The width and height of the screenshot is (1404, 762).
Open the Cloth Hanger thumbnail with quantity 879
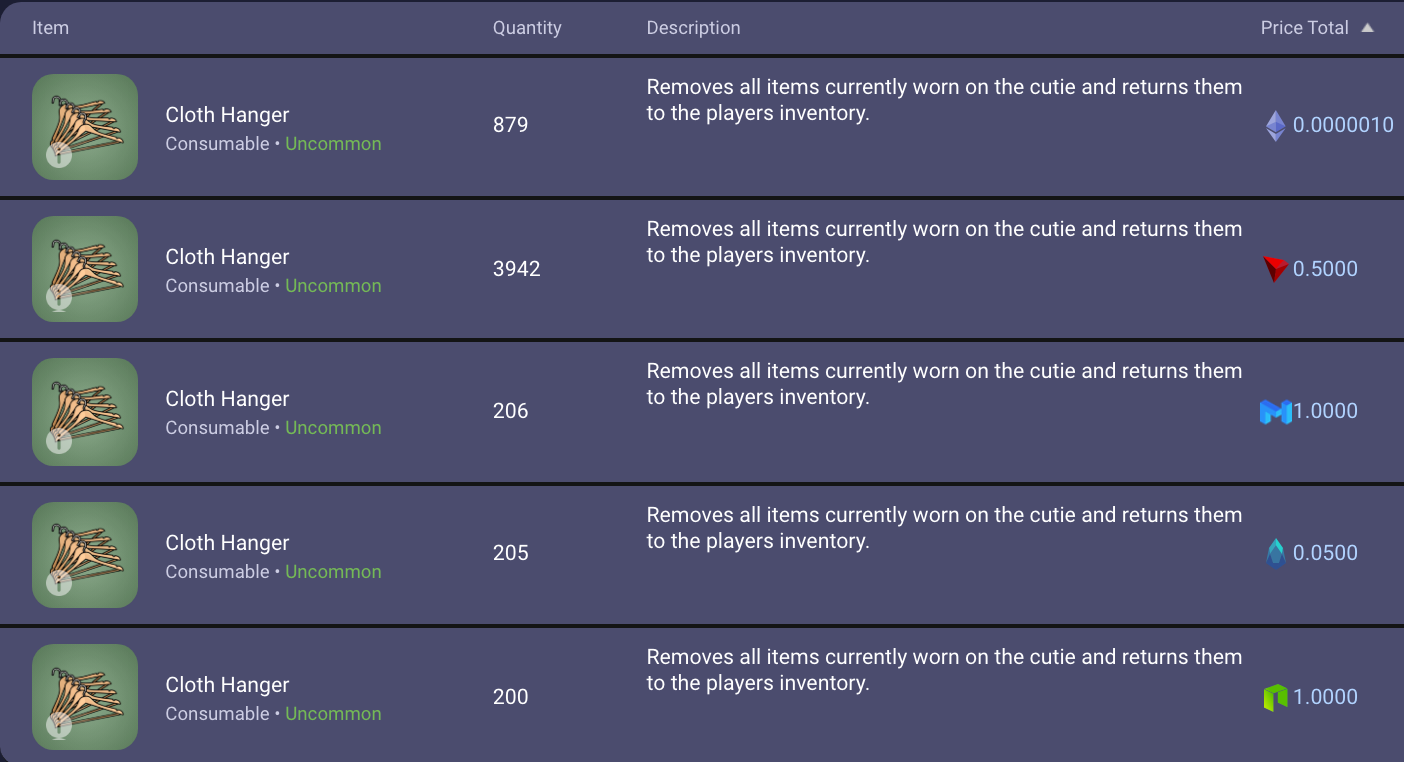tap(85, 127)
